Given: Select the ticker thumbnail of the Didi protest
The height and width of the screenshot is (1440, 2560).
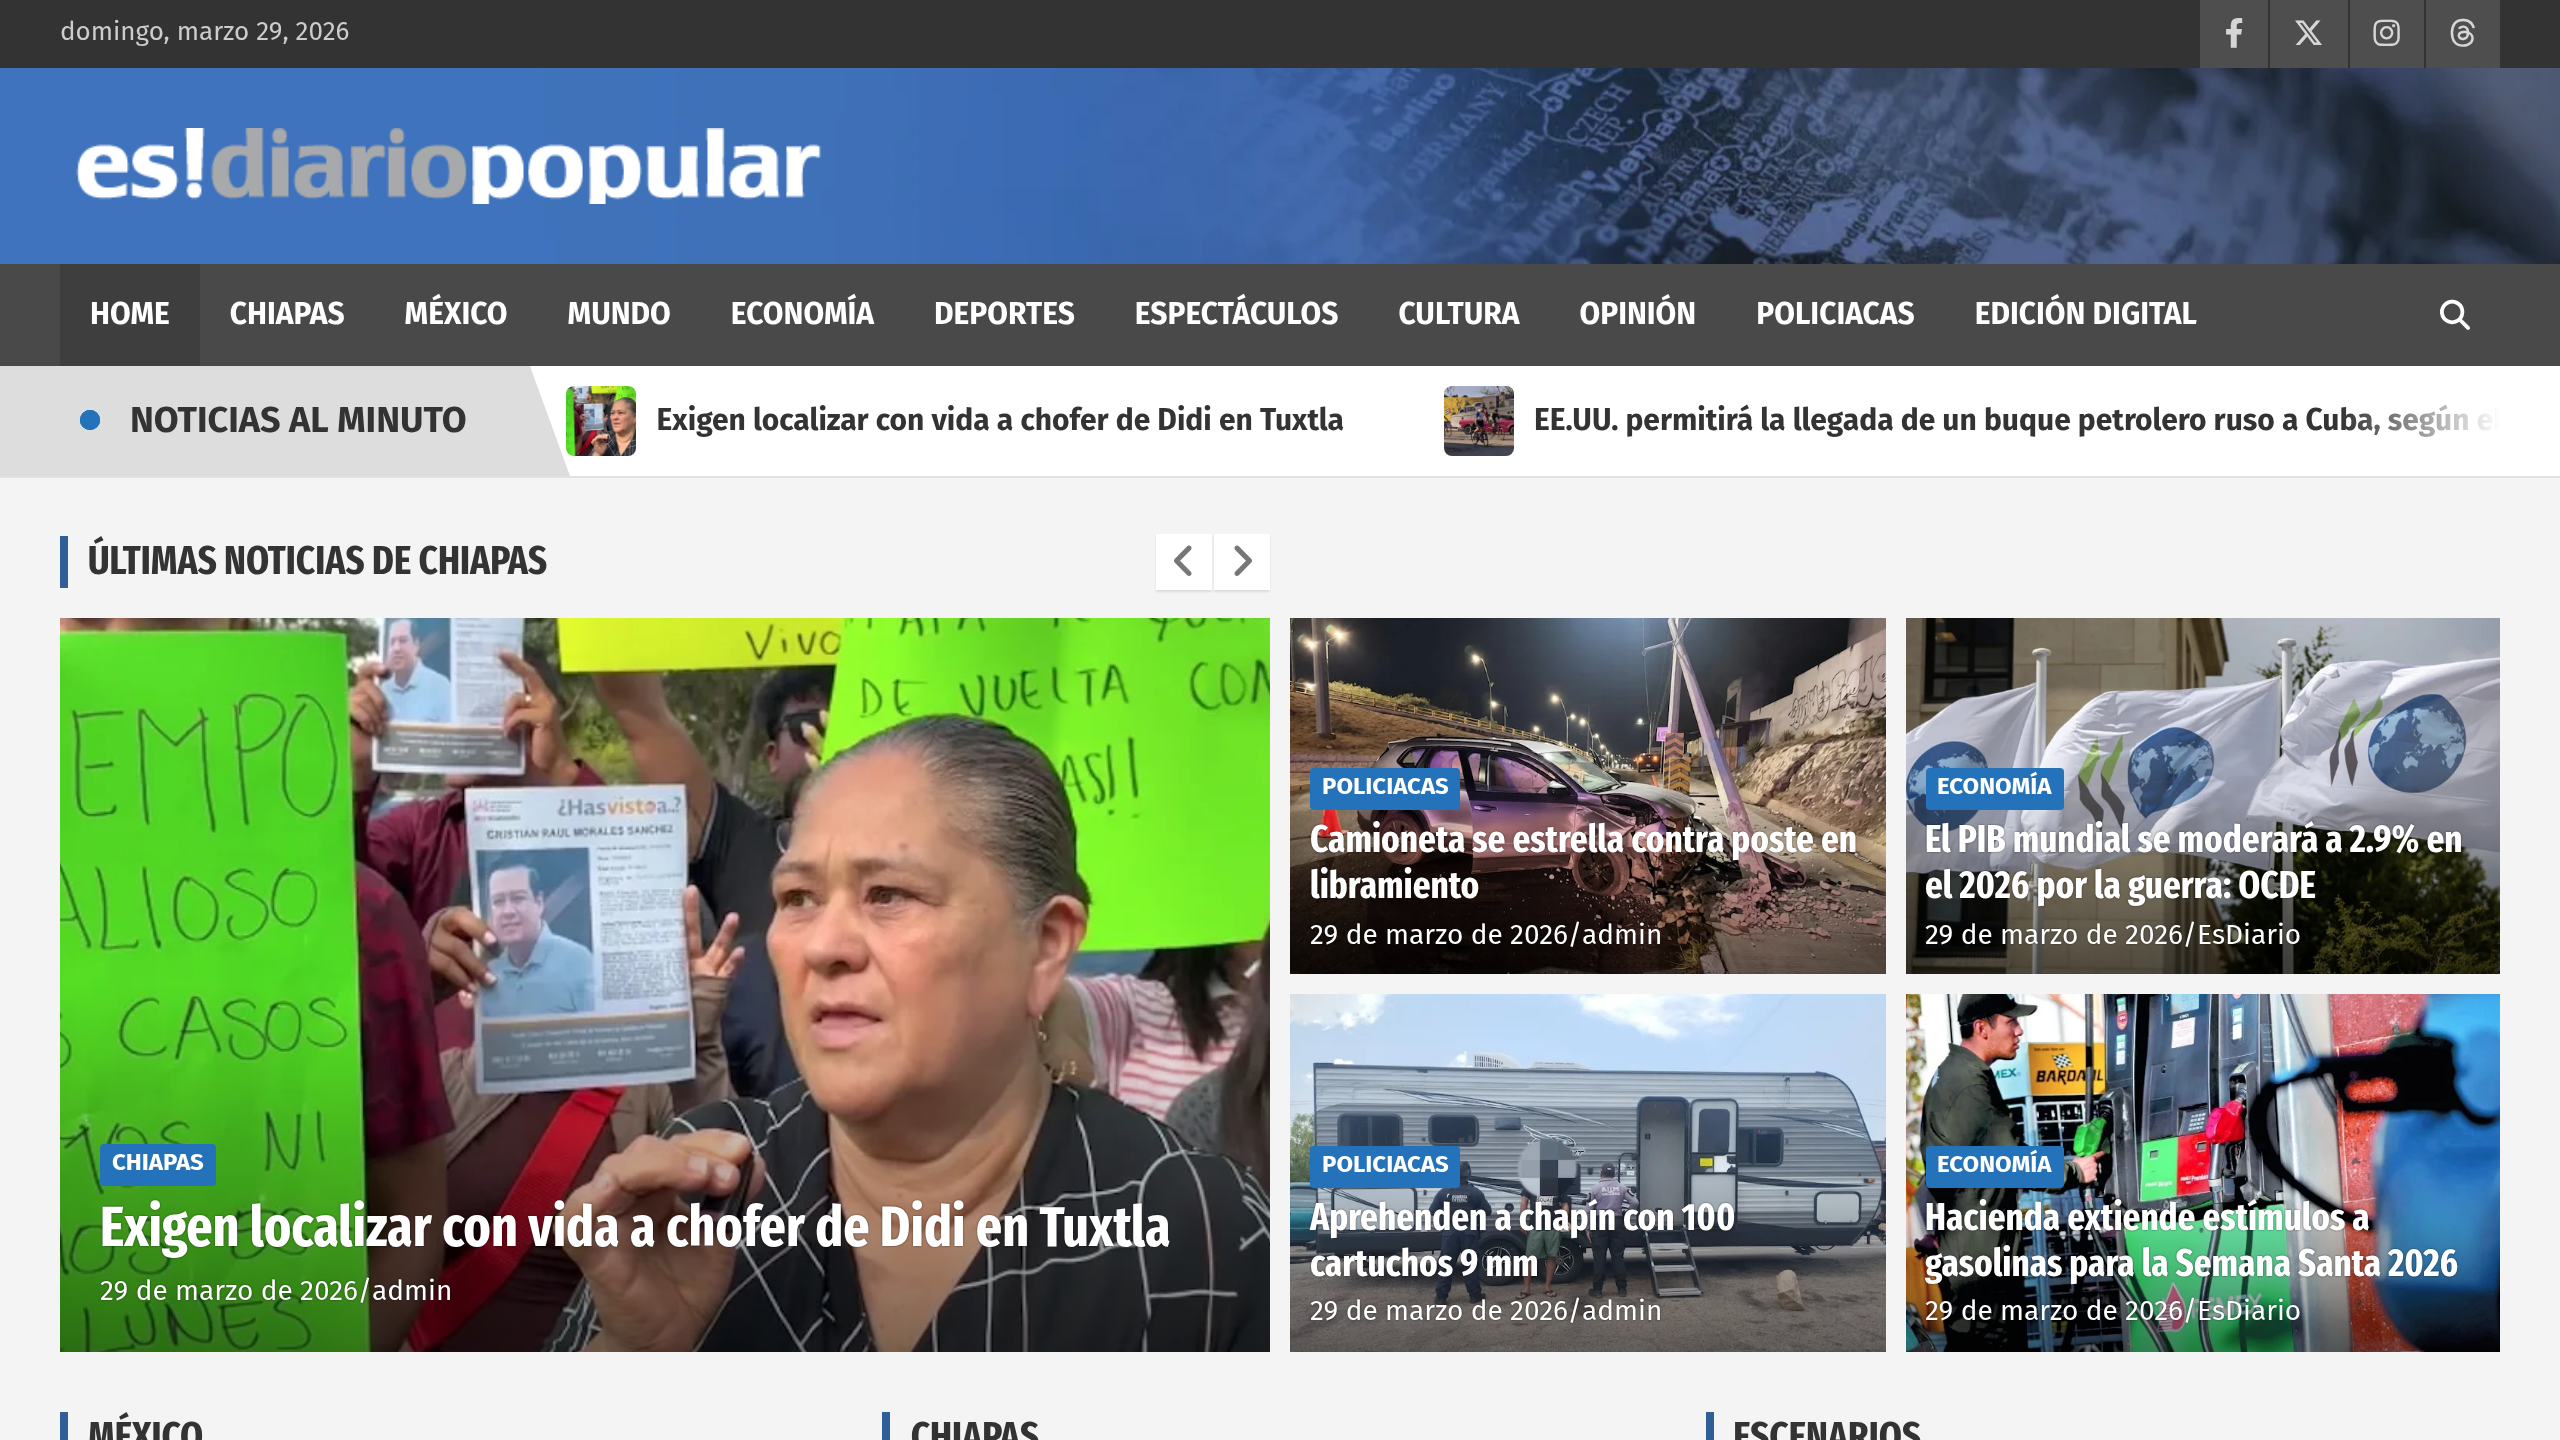Looking at the screenshot, I should (x=600, y=420).
